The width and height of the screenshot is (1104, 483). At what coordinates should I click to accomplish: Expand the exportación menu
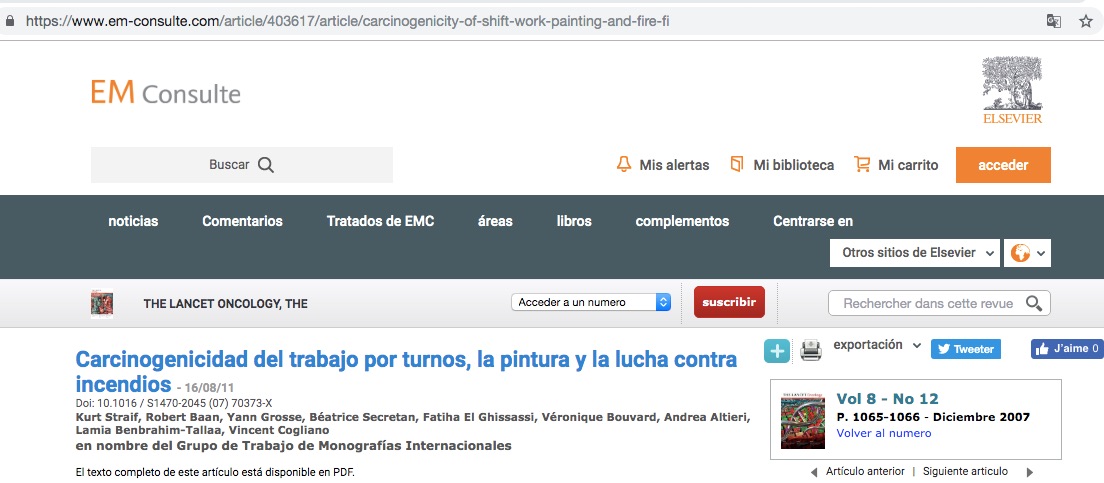coord(877,345)
